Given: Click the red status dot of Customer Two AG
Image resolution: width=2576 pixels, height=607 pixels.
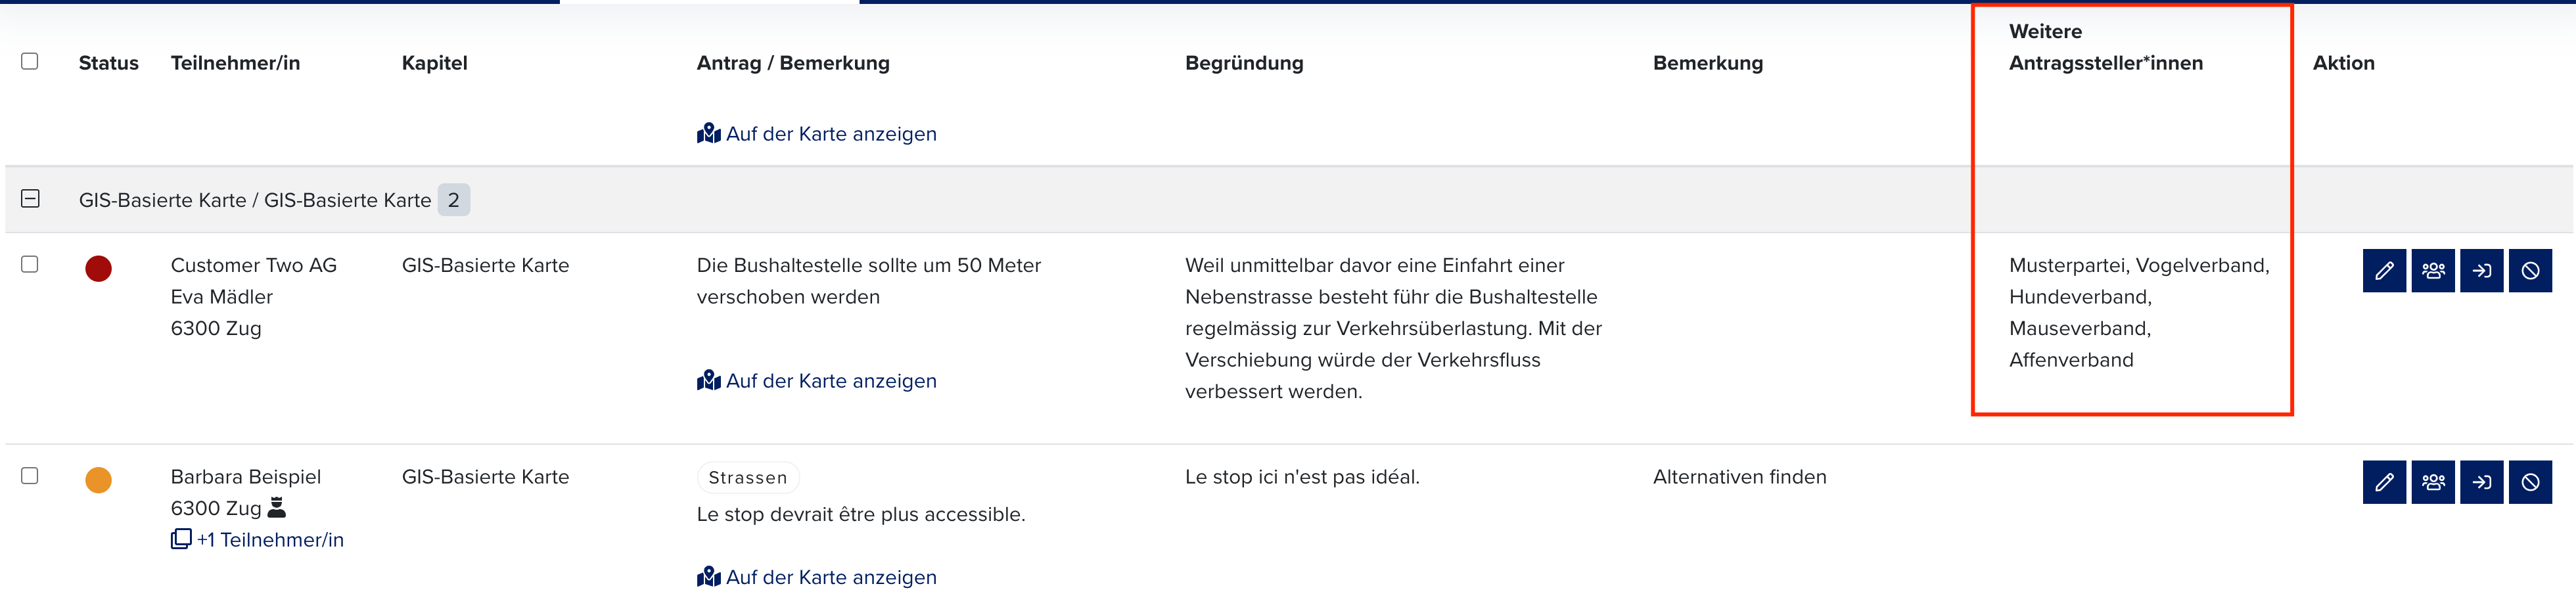Looking at the screenshot, I should tap(98, 268).
